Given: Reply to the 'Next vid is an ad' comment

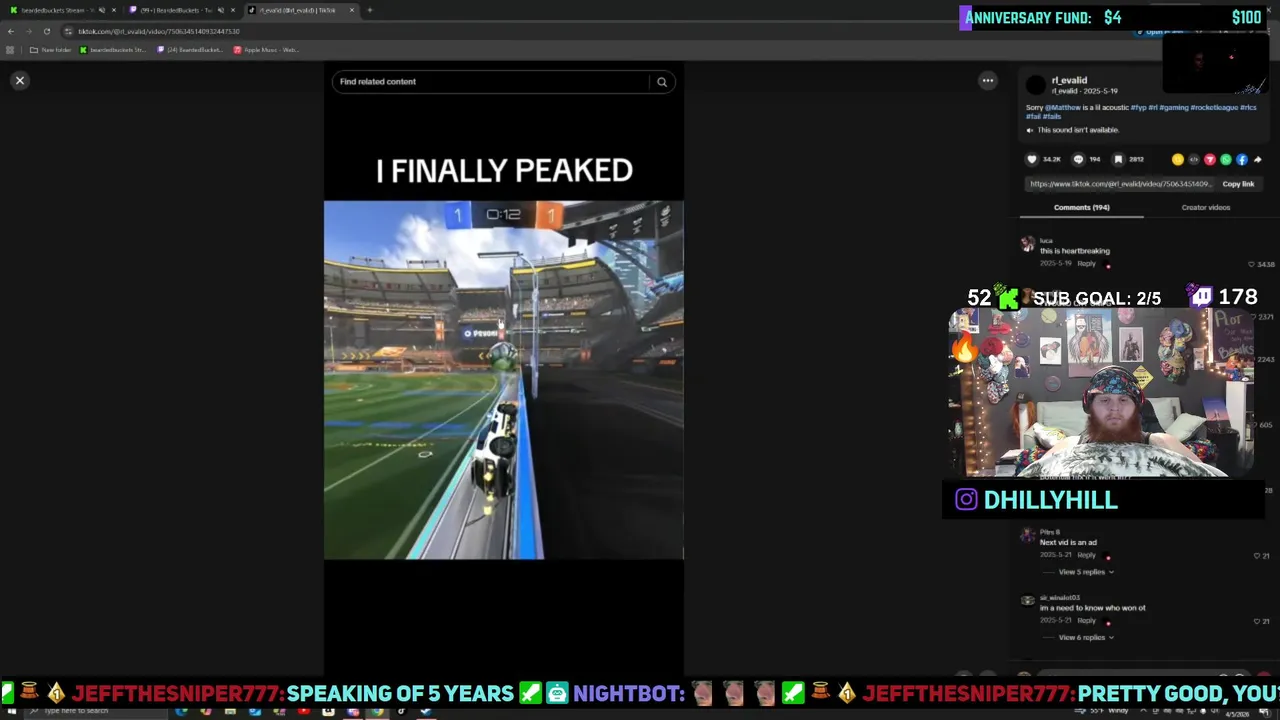Looking at the screenshot, I should [x=1086, y=555].
